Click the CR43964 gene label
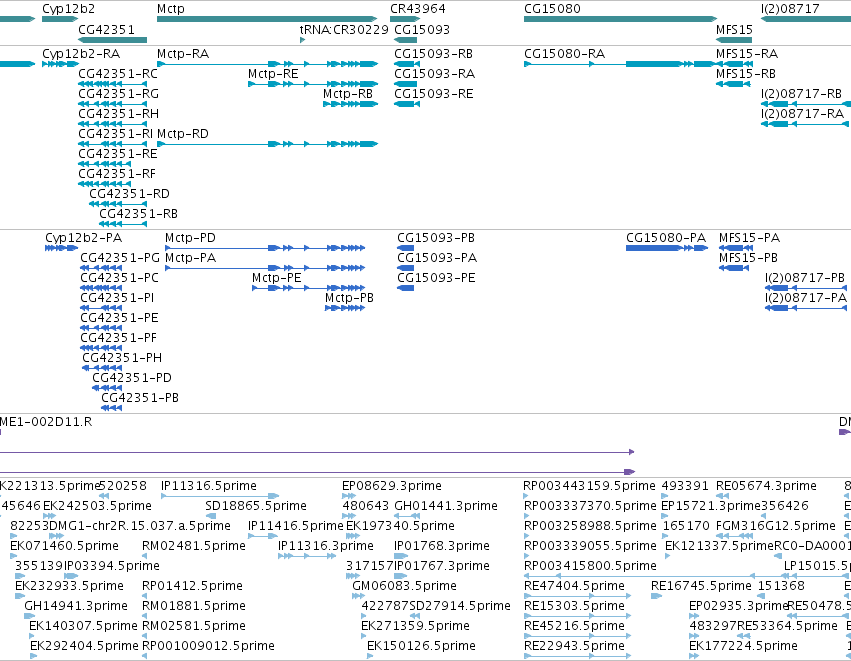This screenshot has width=851, height=661. 418,9
